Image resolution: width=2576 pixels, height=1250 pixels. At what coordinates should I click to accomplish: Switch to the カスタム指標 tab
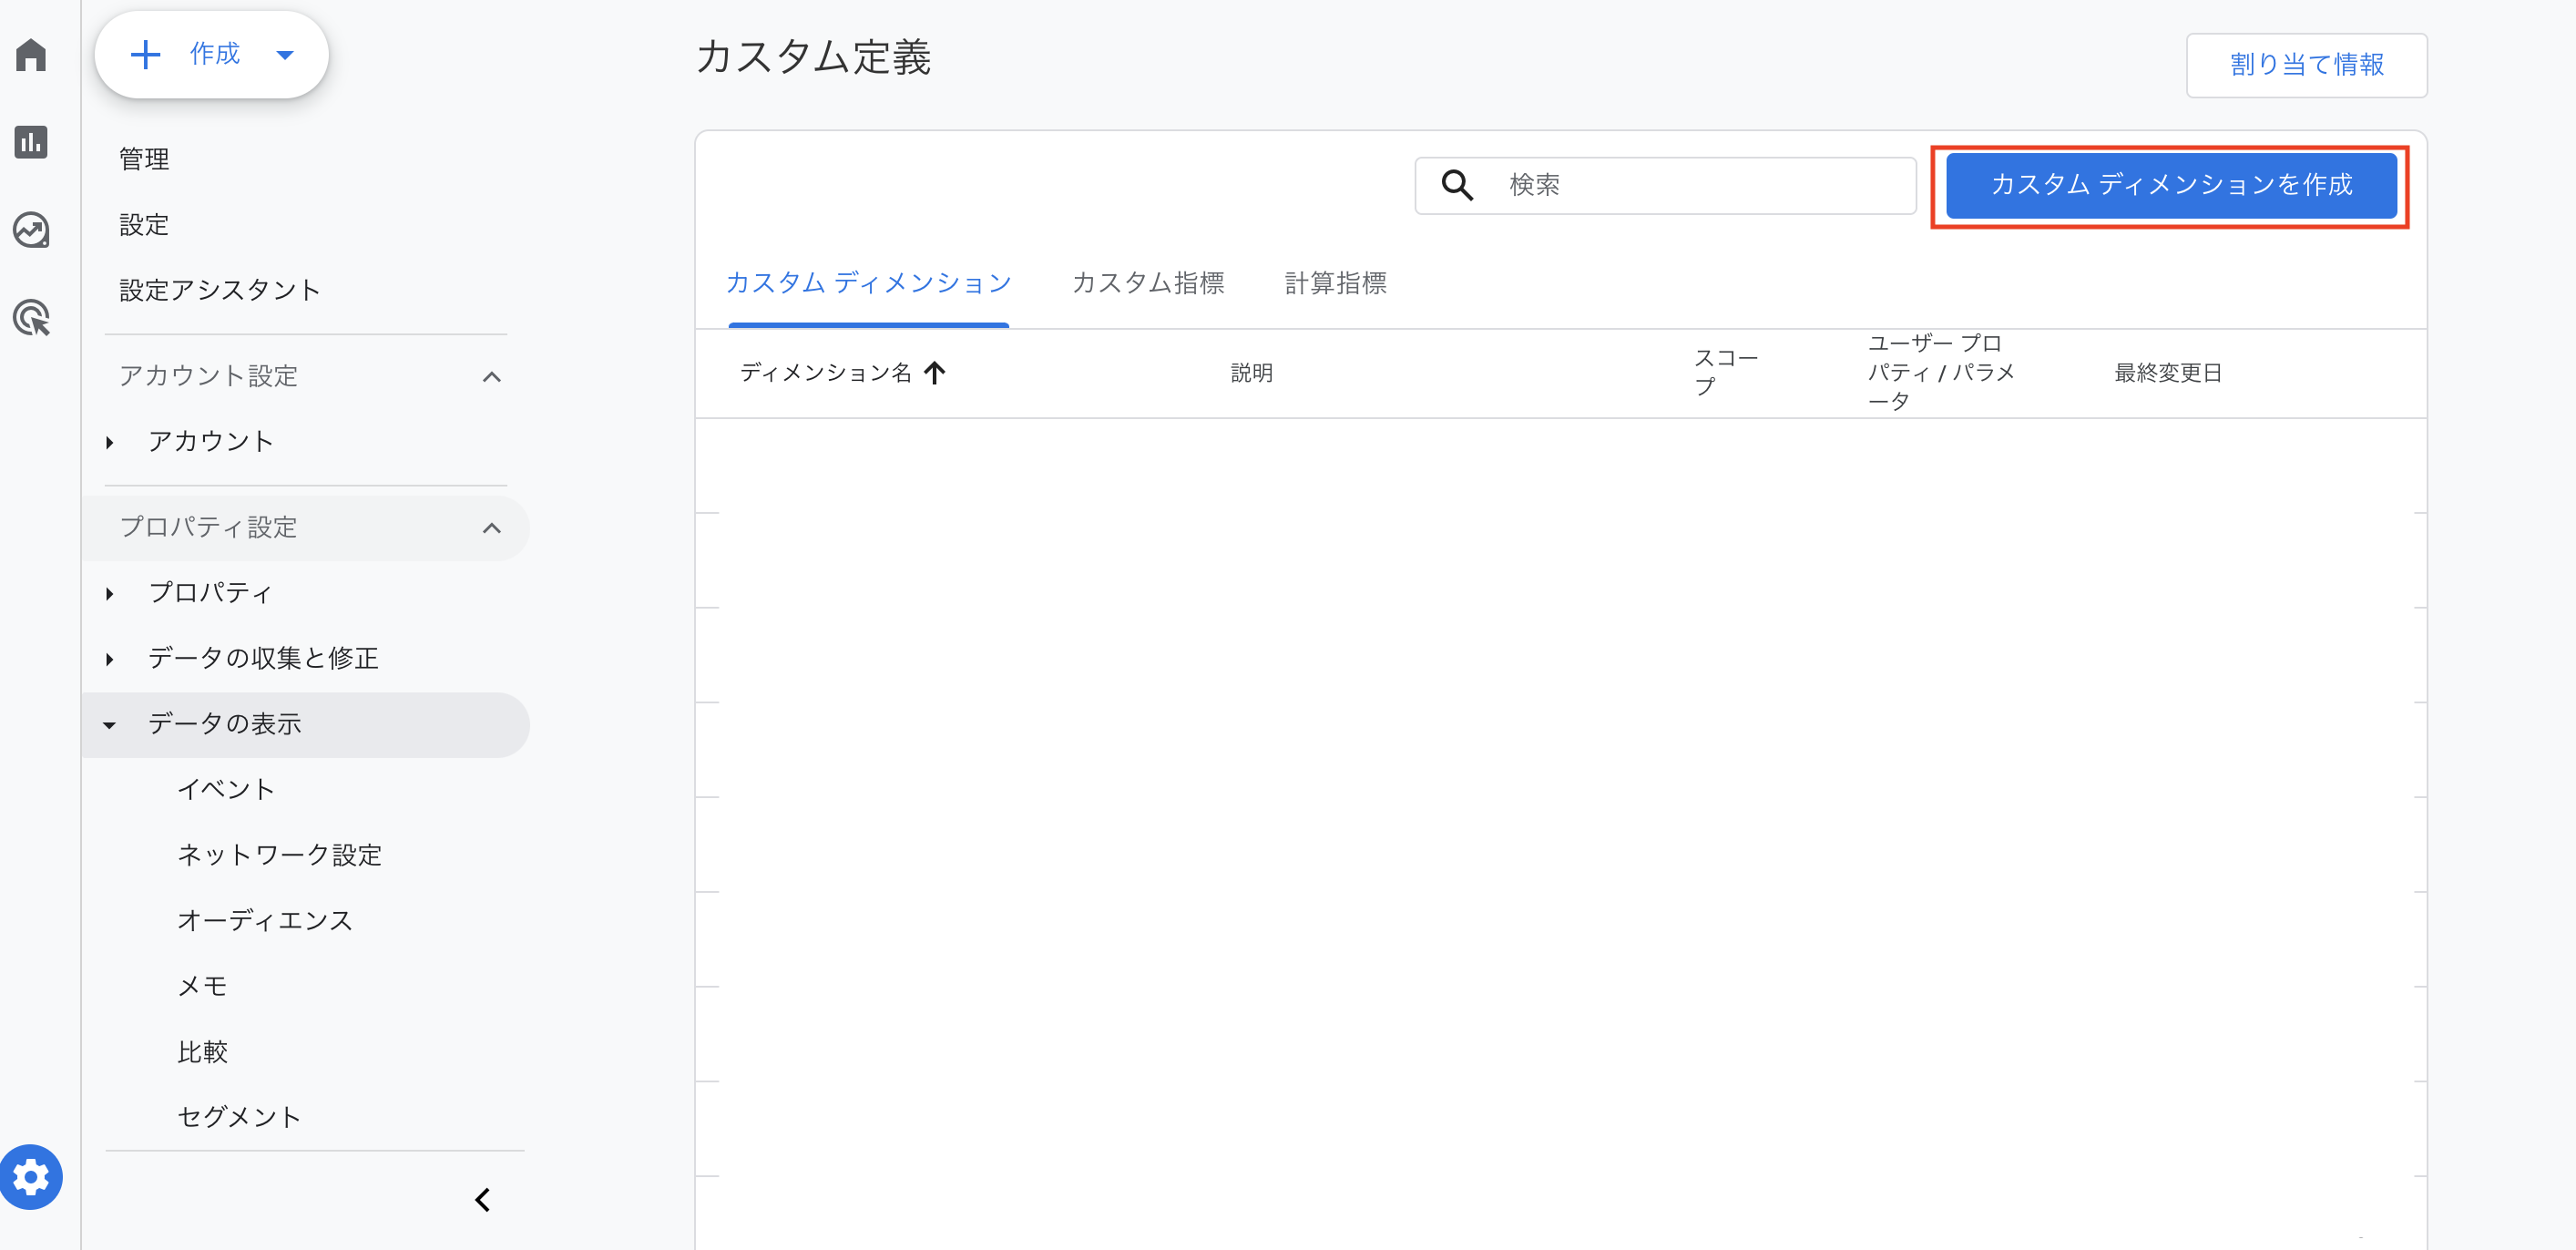point(1147,283)
